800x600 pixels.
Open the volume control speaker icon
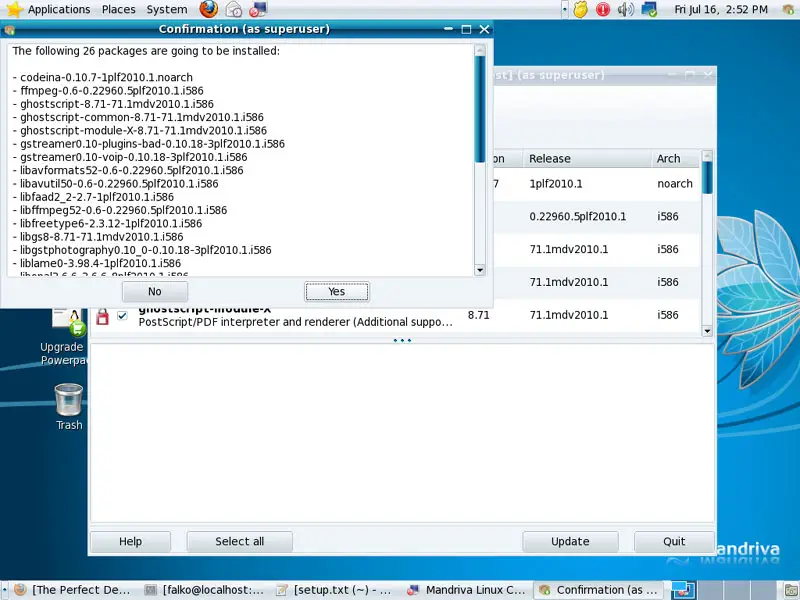[x=626, y=9]
